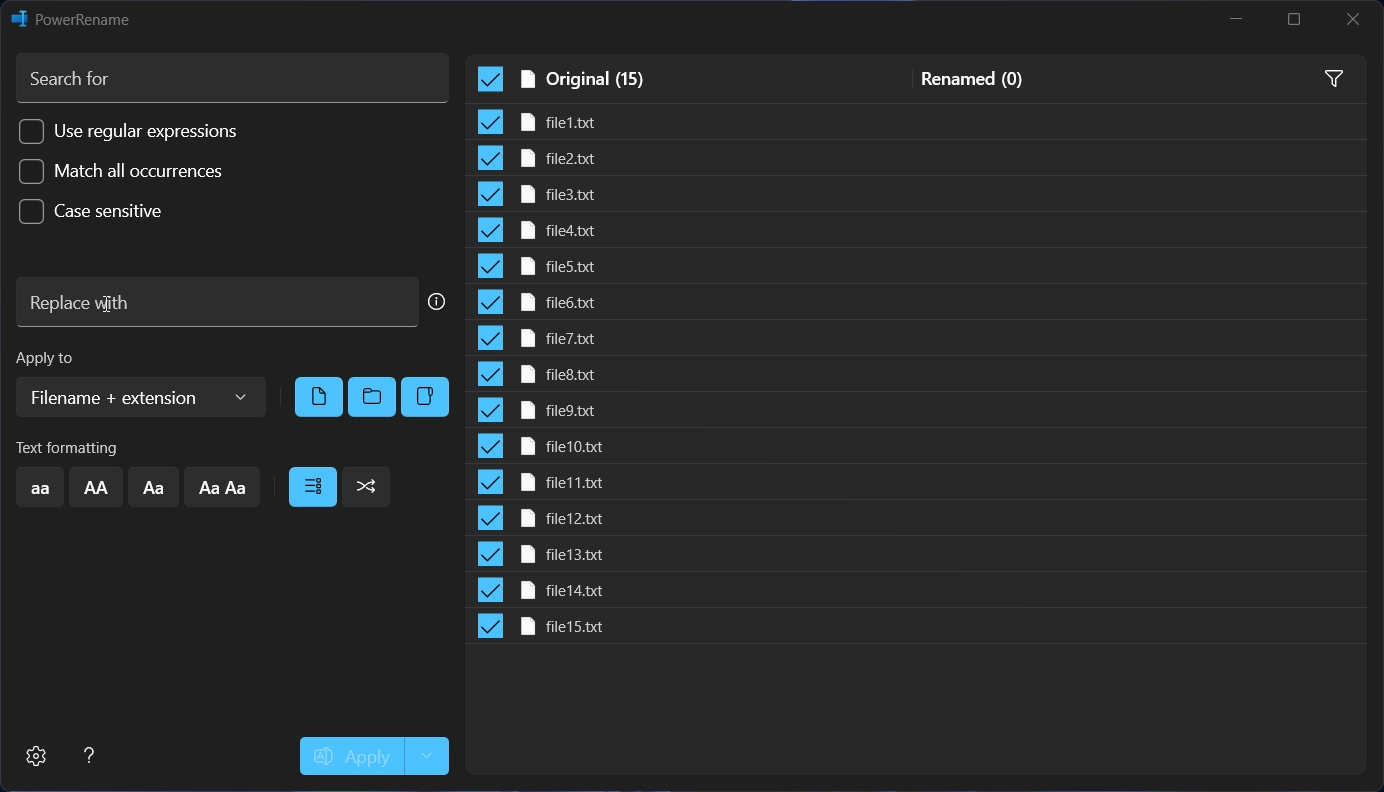Toggle the enumerate items icon
Viewport: 1384px width, 792px height.
pos(313,487)
